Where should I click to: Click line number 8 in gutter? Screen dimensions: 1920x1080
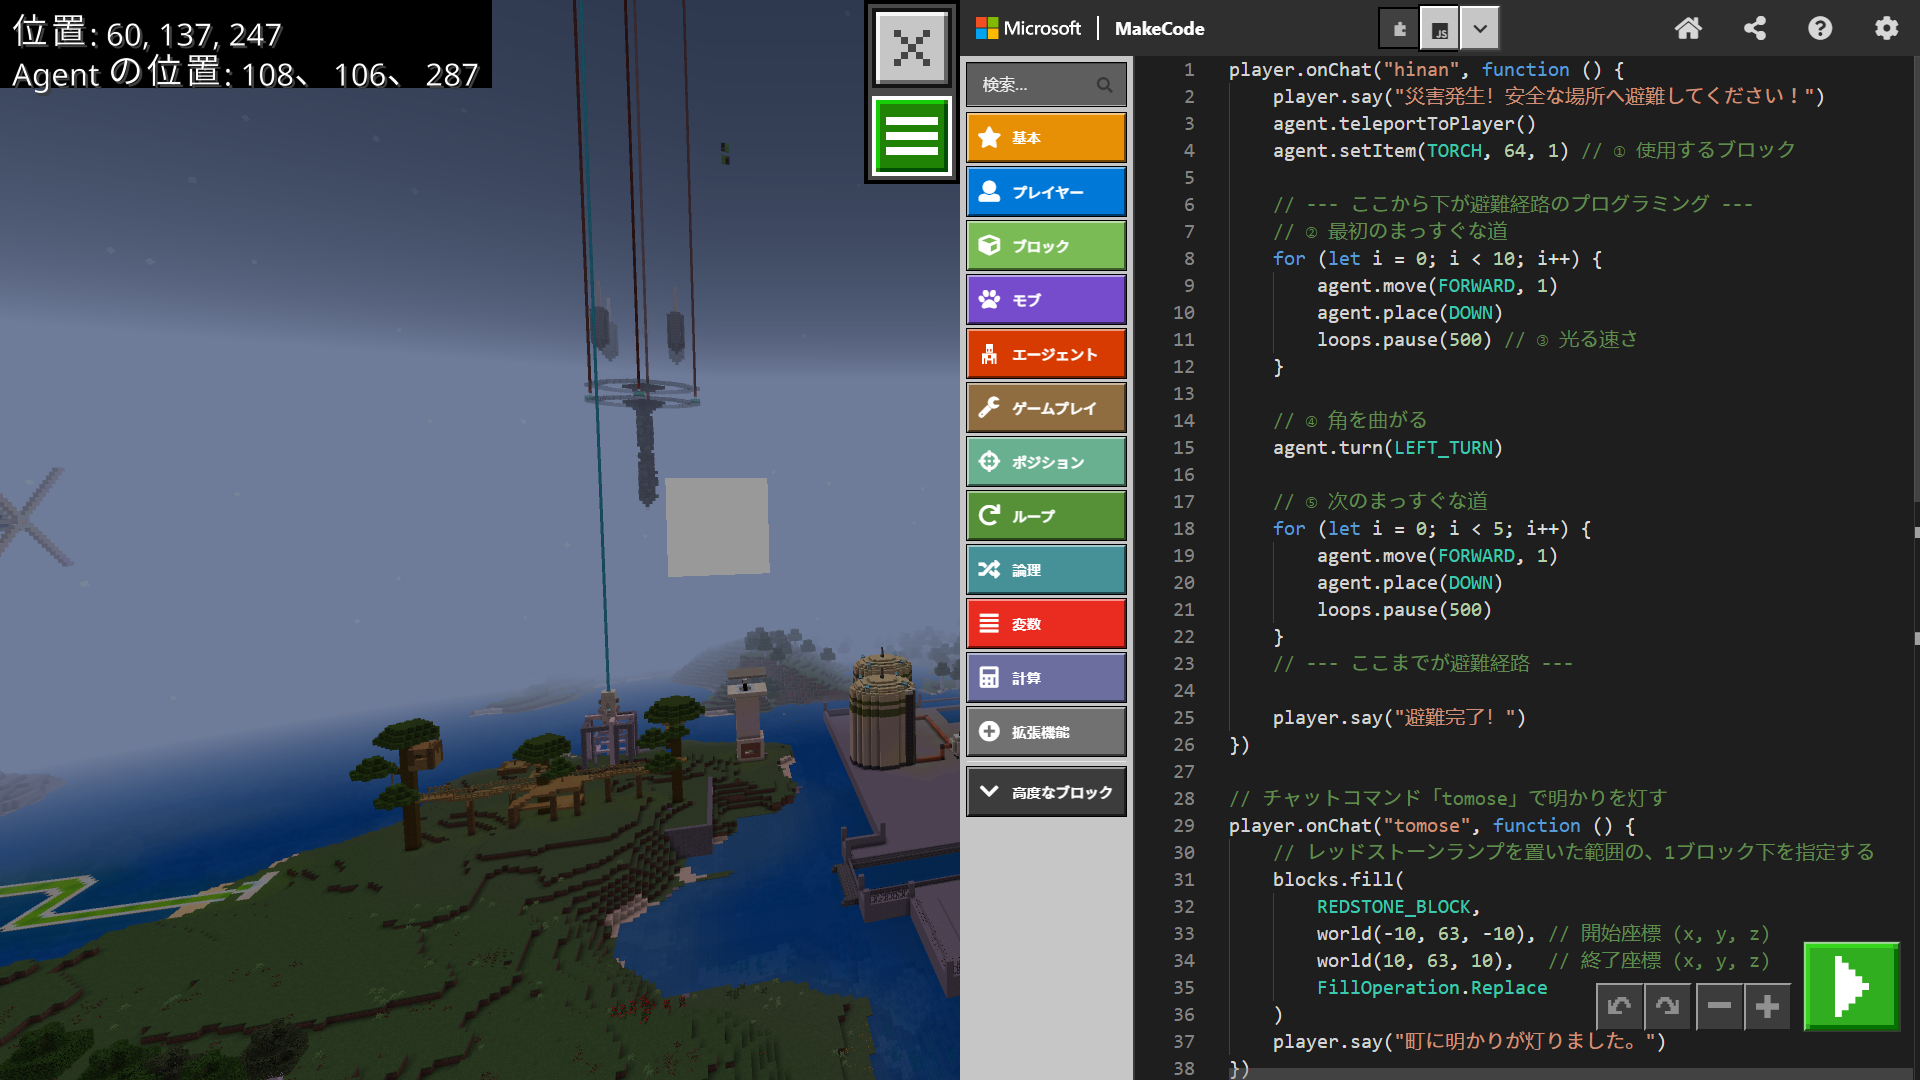(1189, 258)
